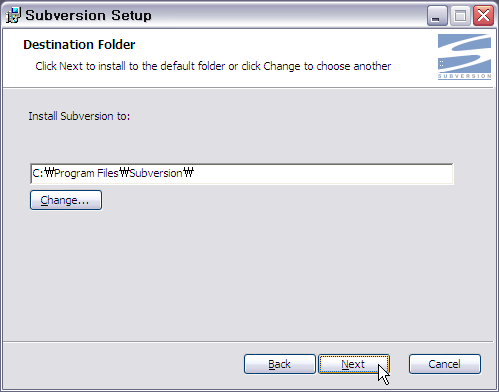499x392 pixels.
Task: Open the Change... folder browser
Action: pos(66,200)
